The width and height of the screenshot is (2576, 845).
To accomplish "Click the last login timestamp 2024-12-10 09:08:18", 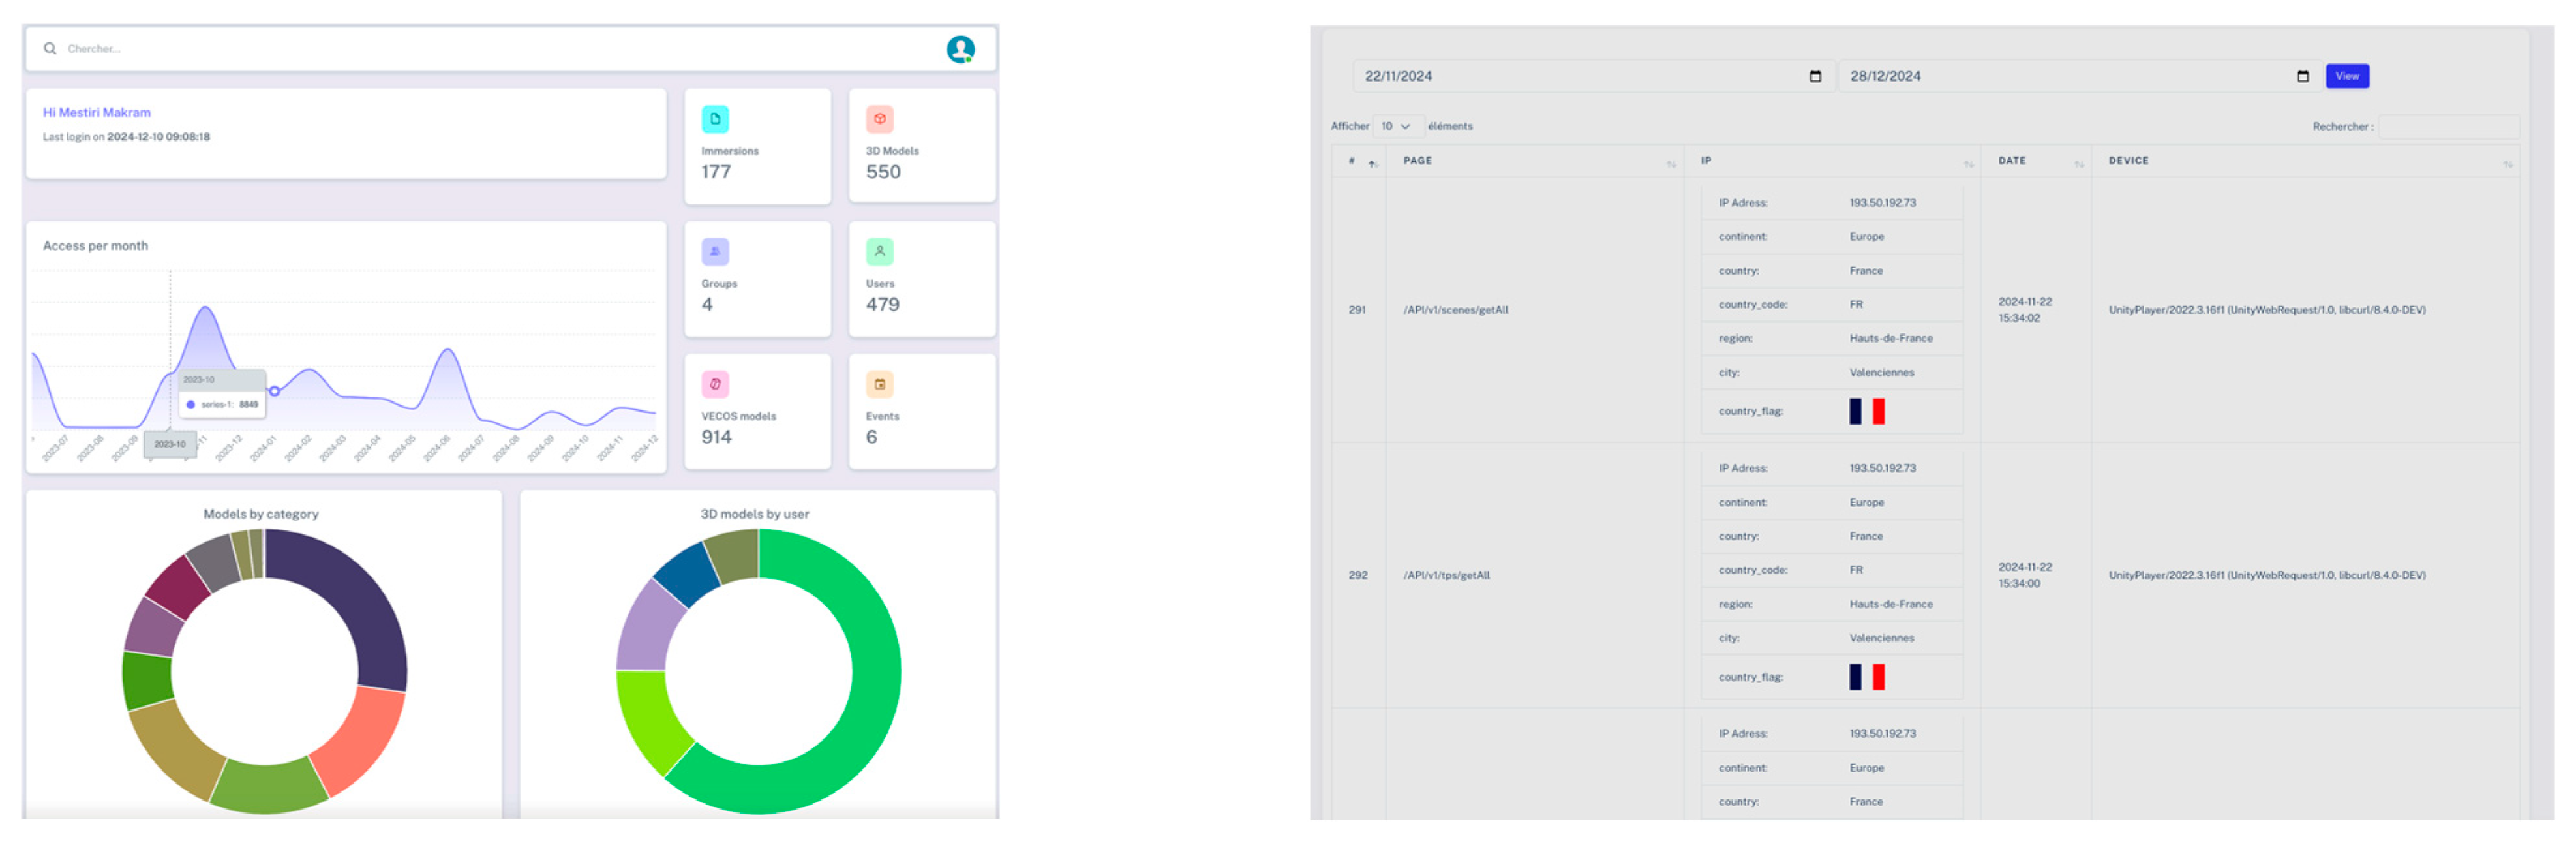I will [158, 137].
